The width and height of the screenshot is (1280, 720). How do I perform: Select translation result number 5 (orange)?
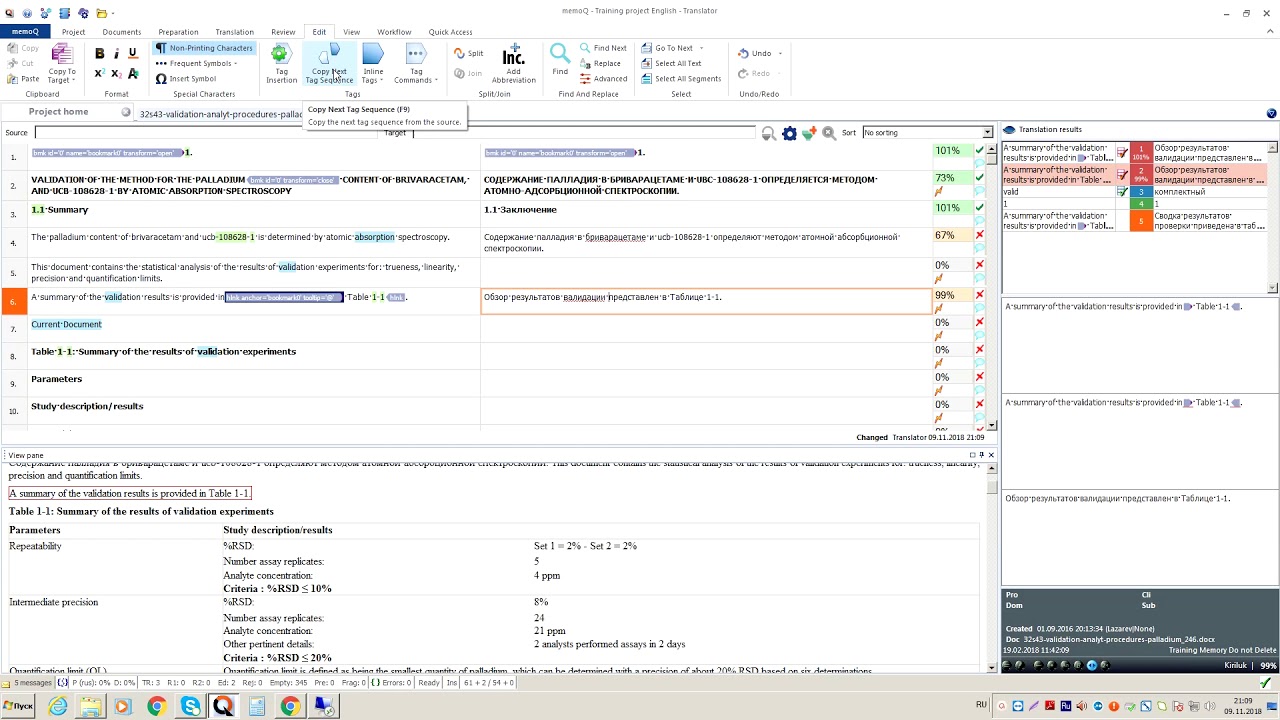(x=1141, y=221)
